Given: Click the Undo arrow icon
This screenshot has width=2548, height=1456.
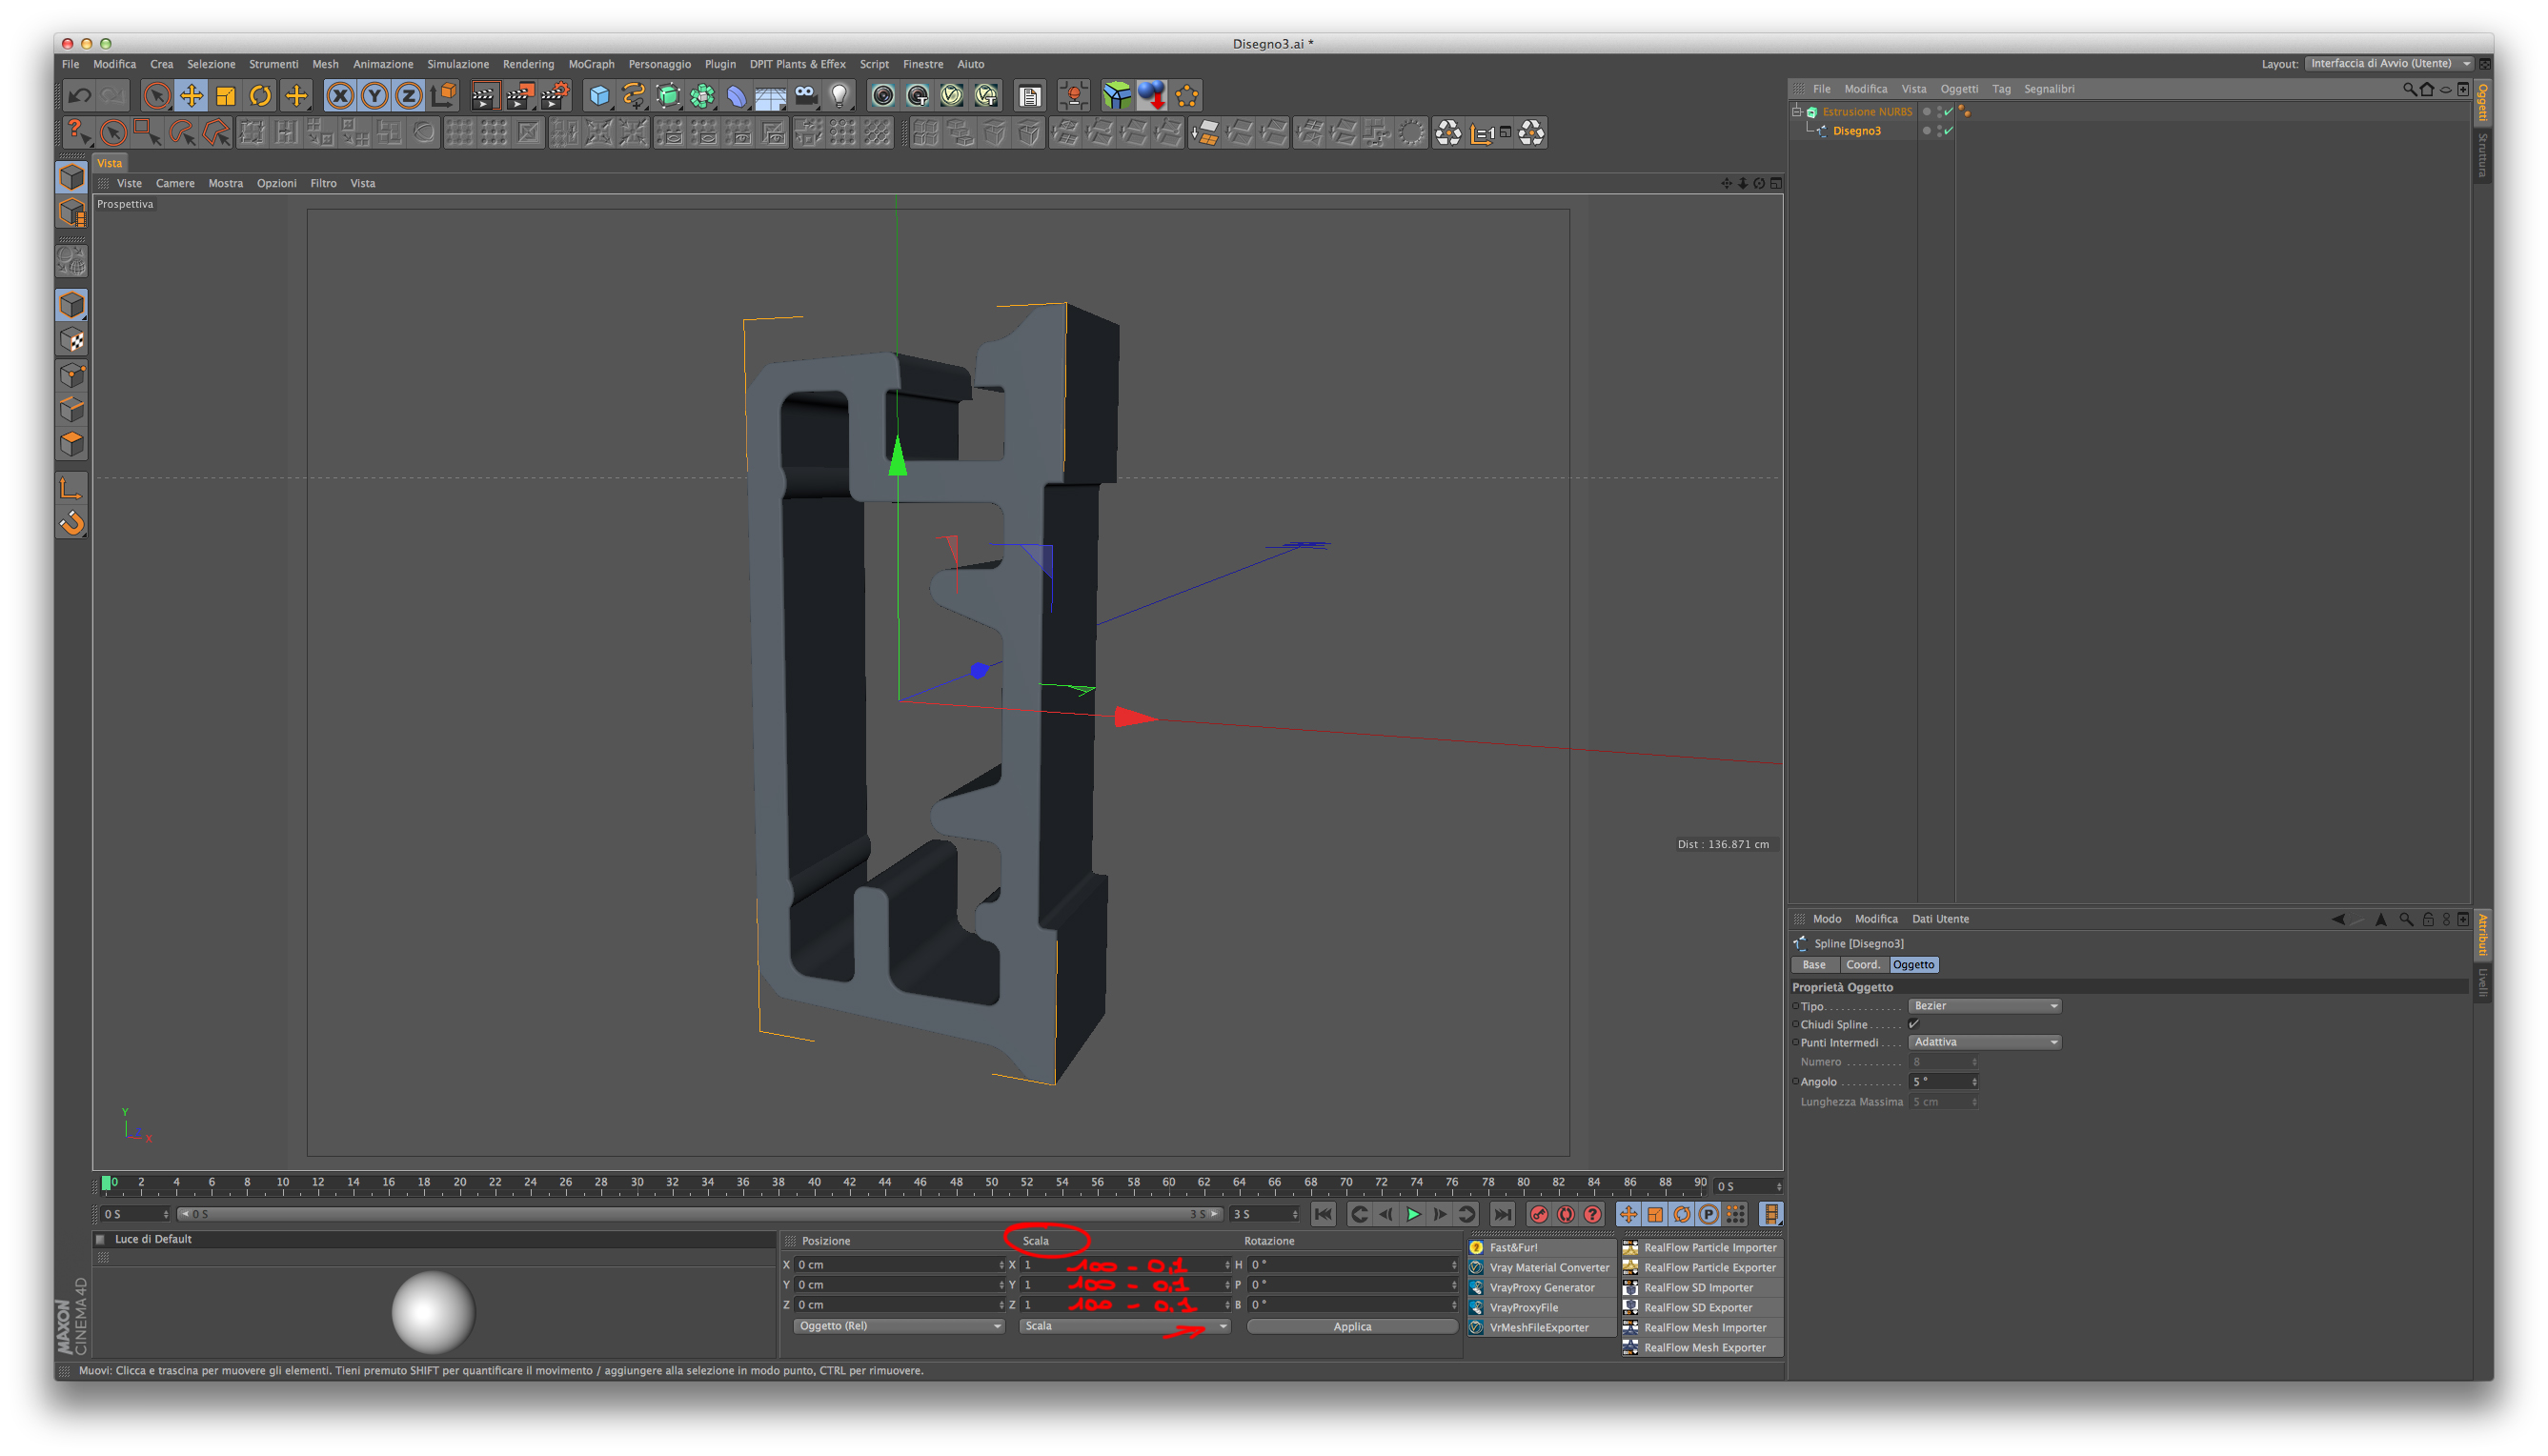Looking at the screenshot, I should (79, 96).
